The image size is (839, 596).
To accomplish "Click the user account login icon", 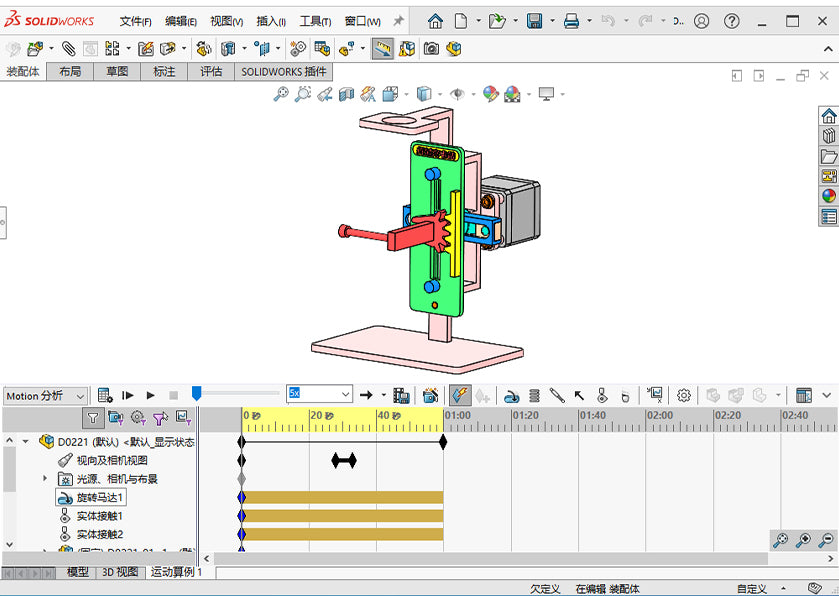I will click(x=701, y=21).
